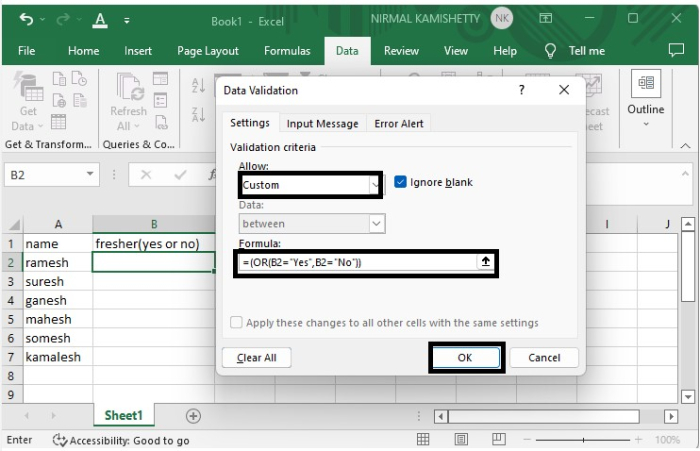This screenshot has height=451, width=700.
Task: Open the Help ribbon tab
Action: click(x=504, y=51)
